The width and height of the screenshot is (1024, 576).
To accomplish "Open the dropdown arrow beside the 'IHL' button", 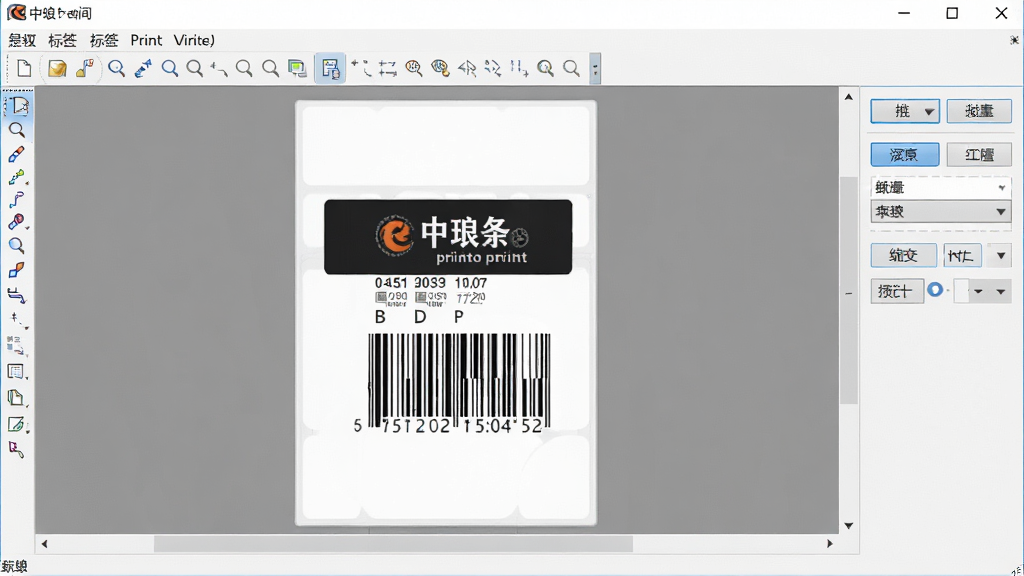I will tap(1000, 255).
